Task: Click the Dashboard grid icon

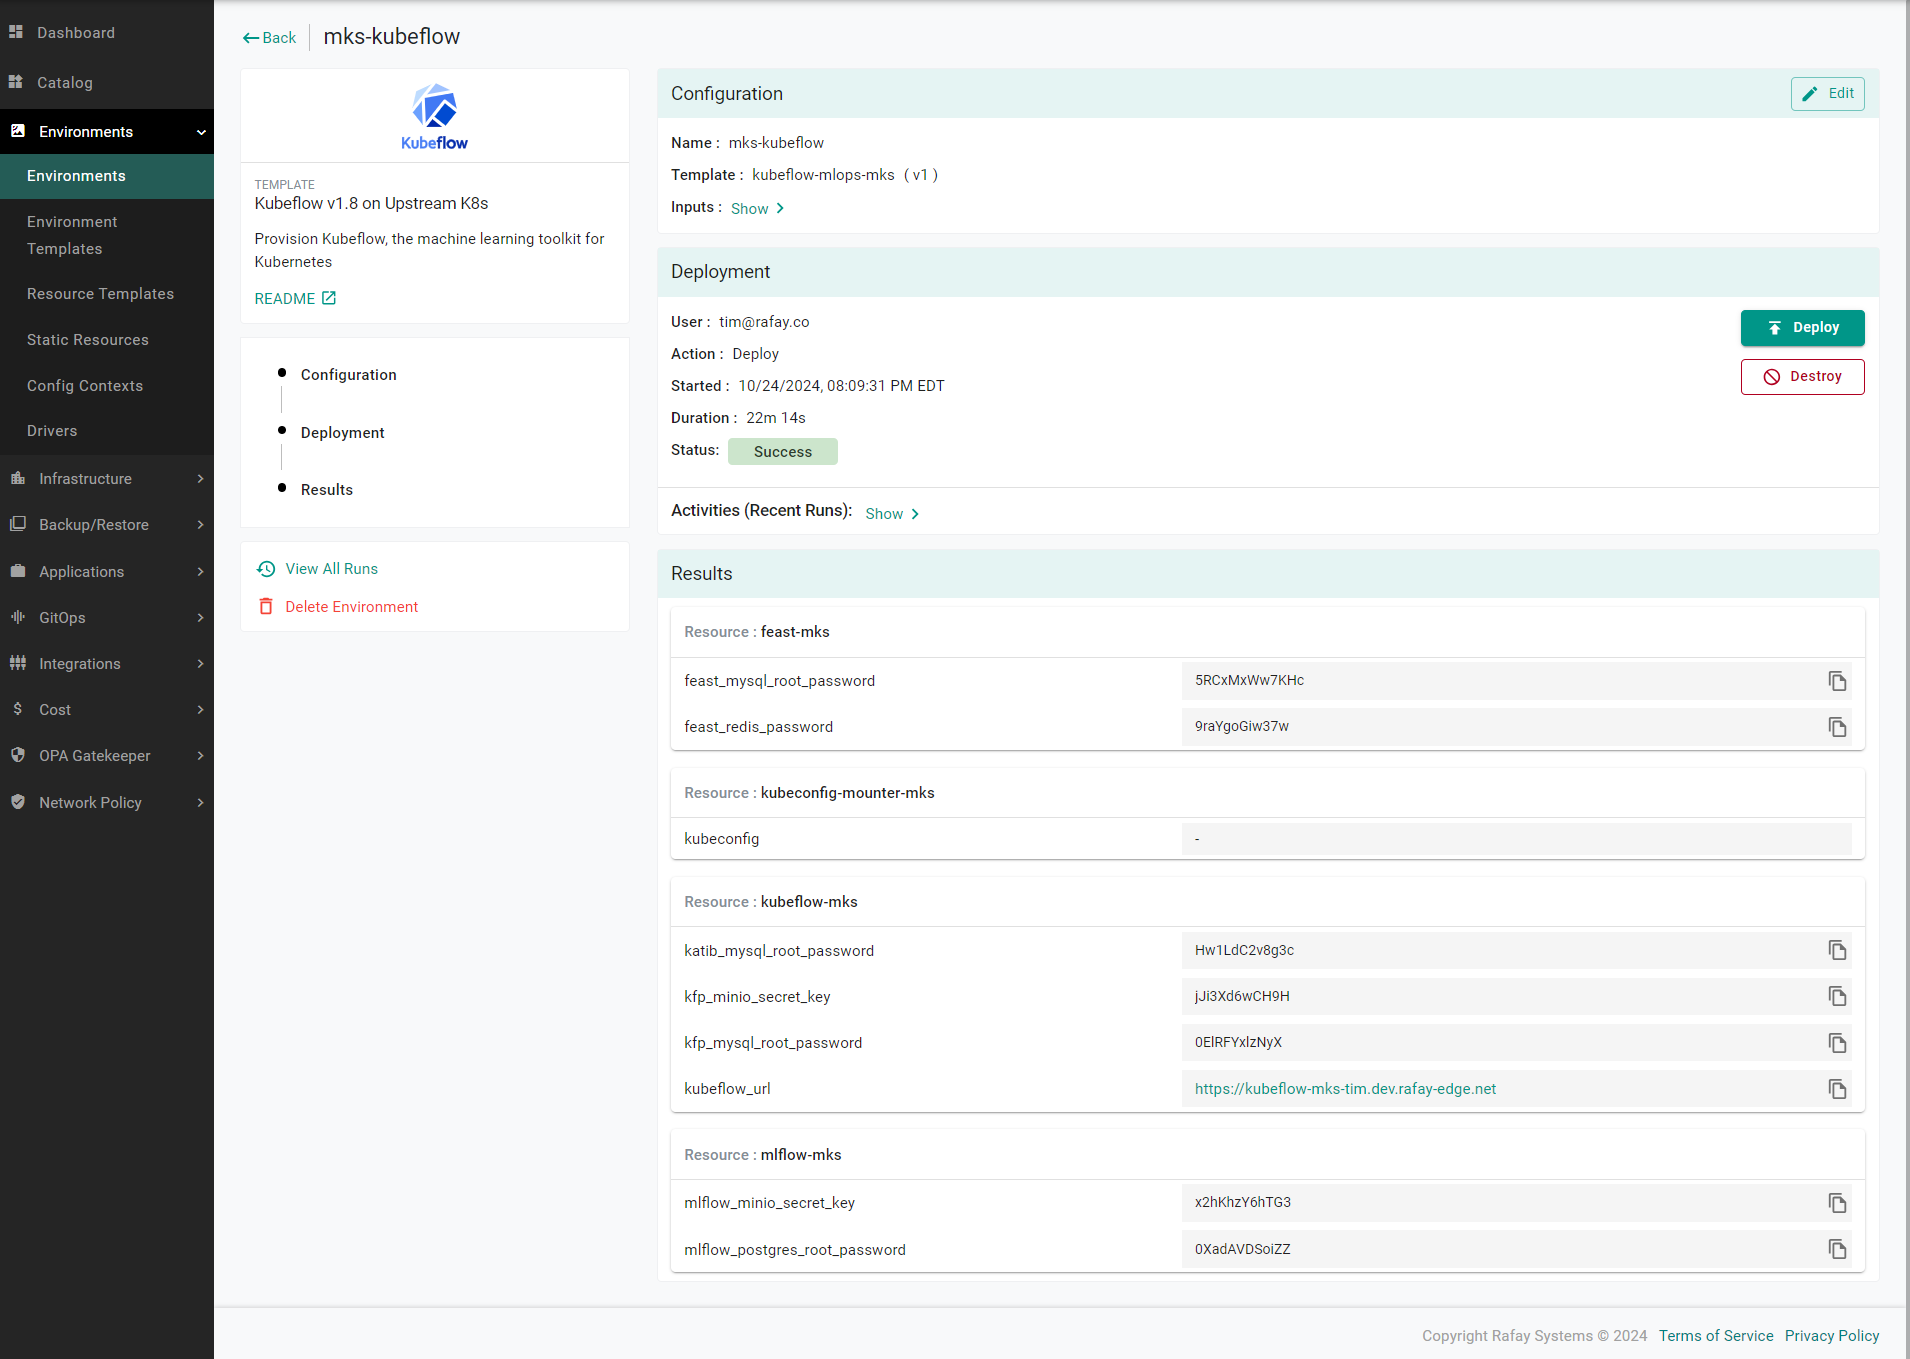Action: pos(16,32)
